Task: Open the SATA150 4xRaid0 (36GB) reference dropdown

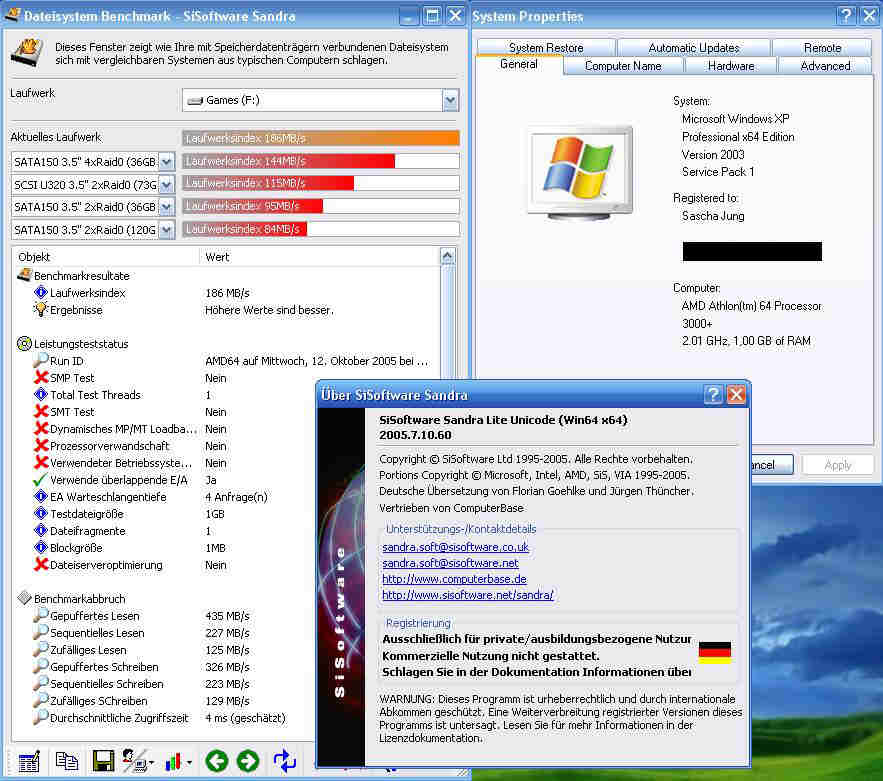Action: [x=166, y=162]
